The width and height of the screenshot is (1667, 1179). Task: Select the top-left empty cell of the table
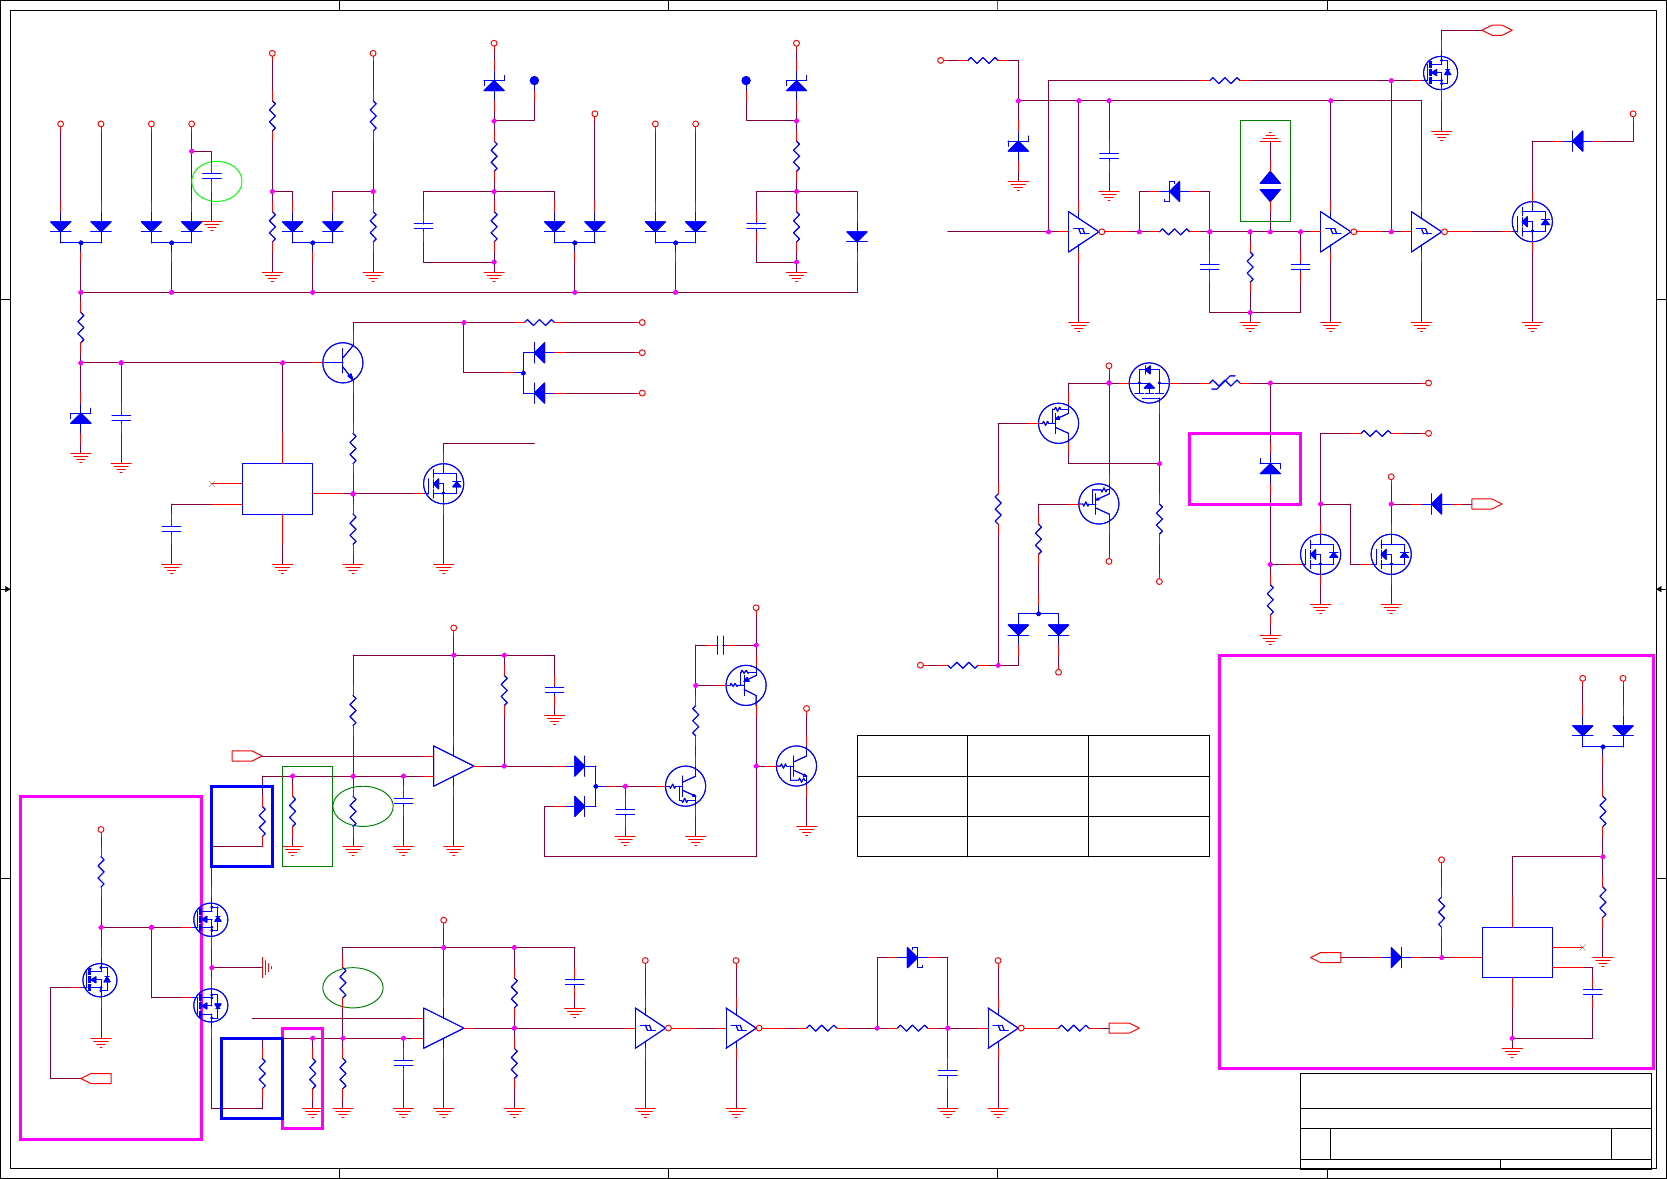coord(912,755)
